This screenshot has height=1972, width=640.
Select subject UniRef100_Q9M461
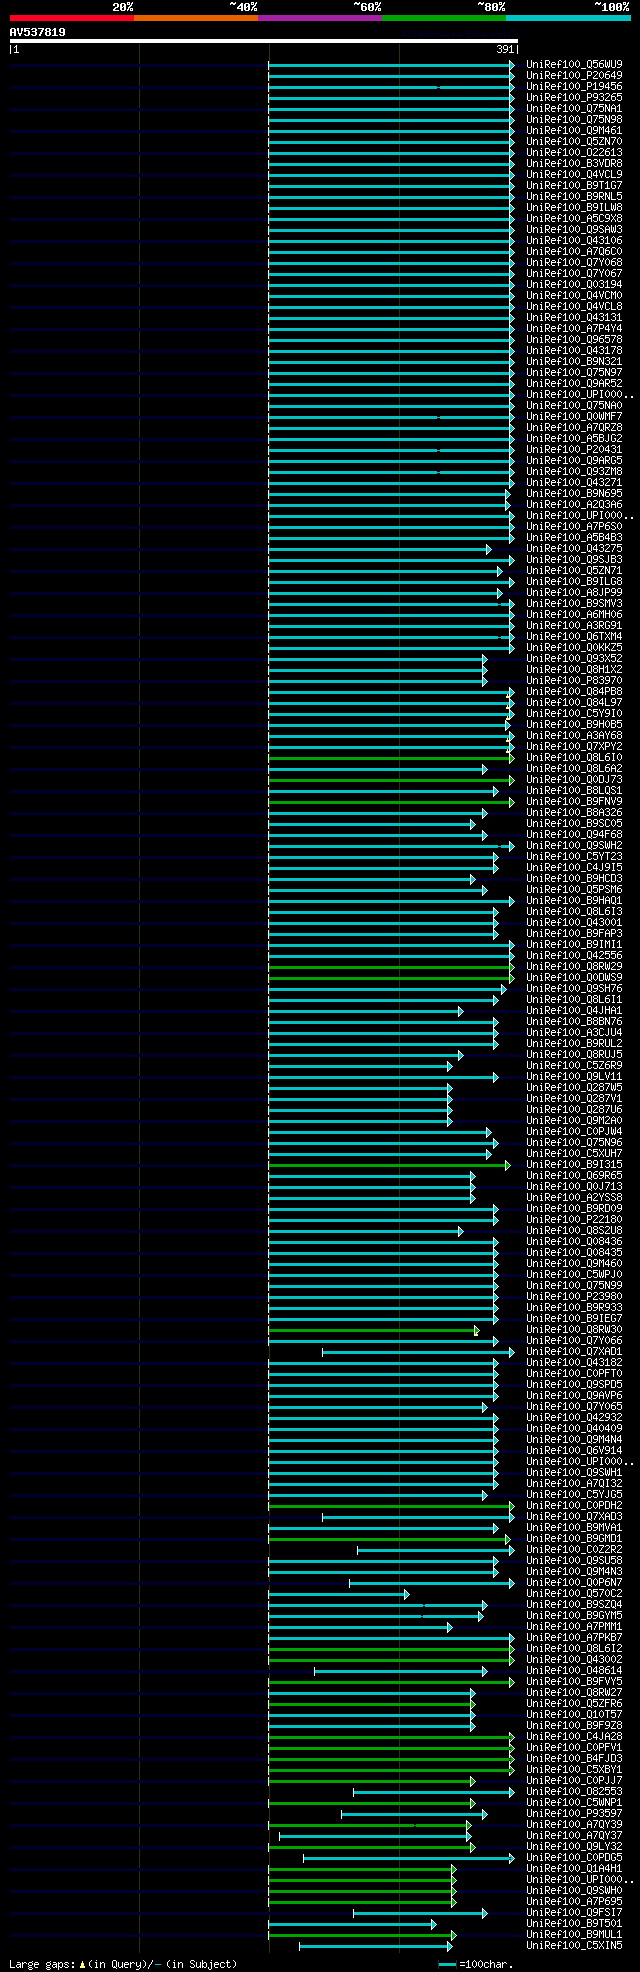[574, 130]
